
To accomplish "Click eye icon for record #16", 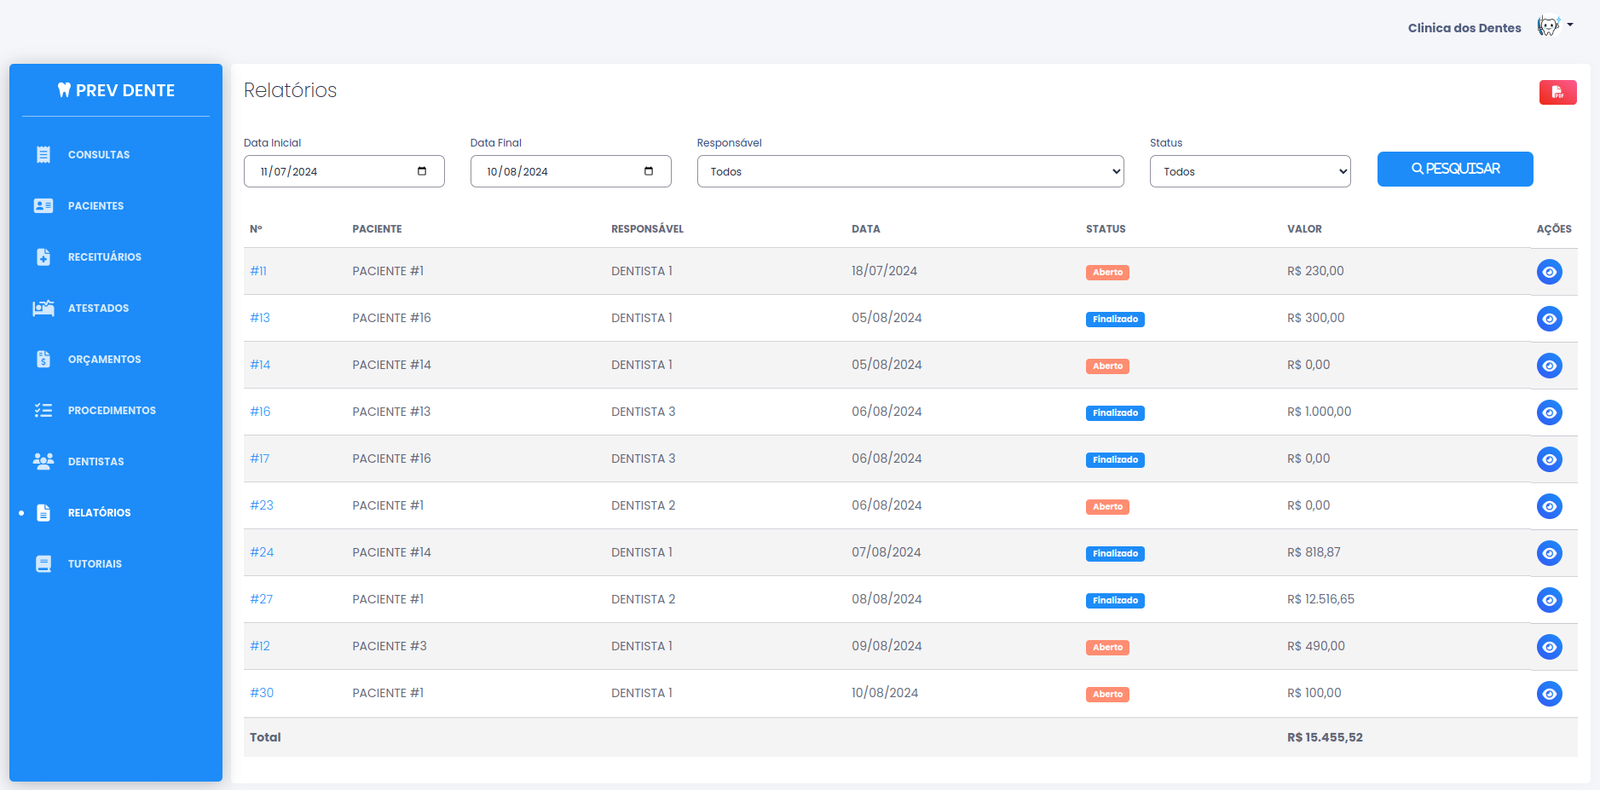I will pyautogui.click(x=1549, y=413).
